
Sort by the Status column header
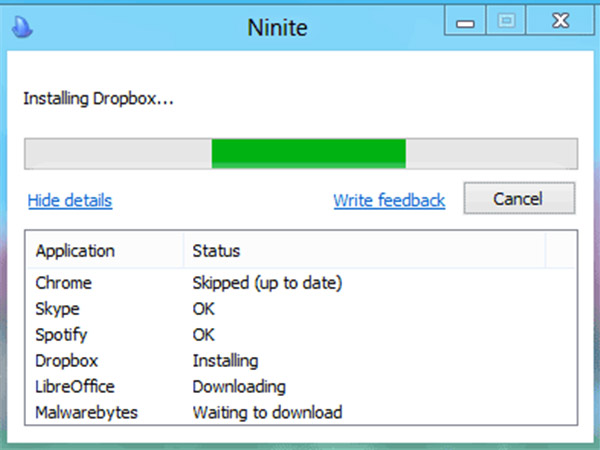(216, 250)
